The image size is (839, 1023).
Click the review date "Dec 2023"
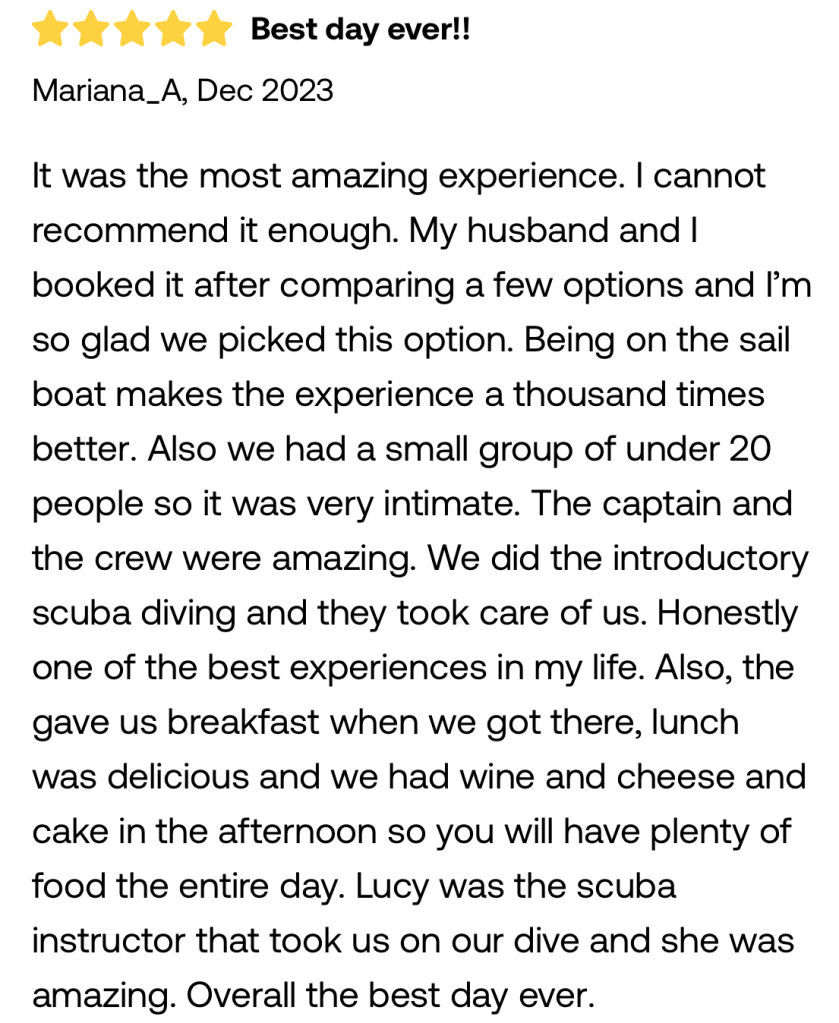coord(265,91)
